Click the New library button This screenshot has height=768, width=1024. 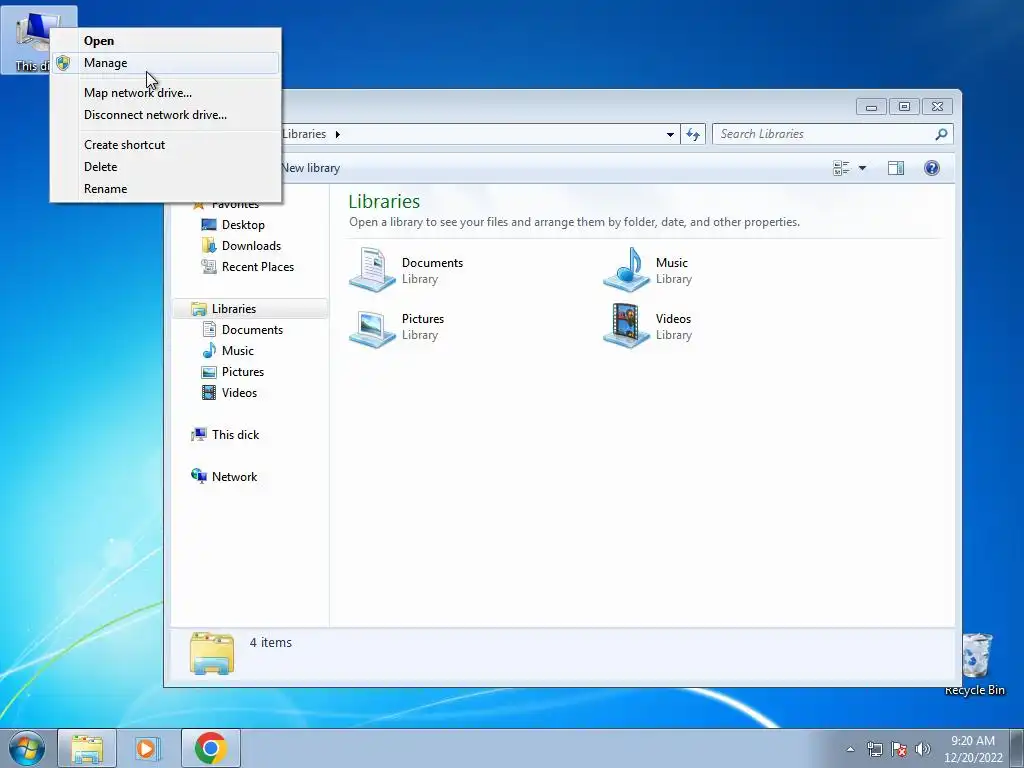[311, 168]
